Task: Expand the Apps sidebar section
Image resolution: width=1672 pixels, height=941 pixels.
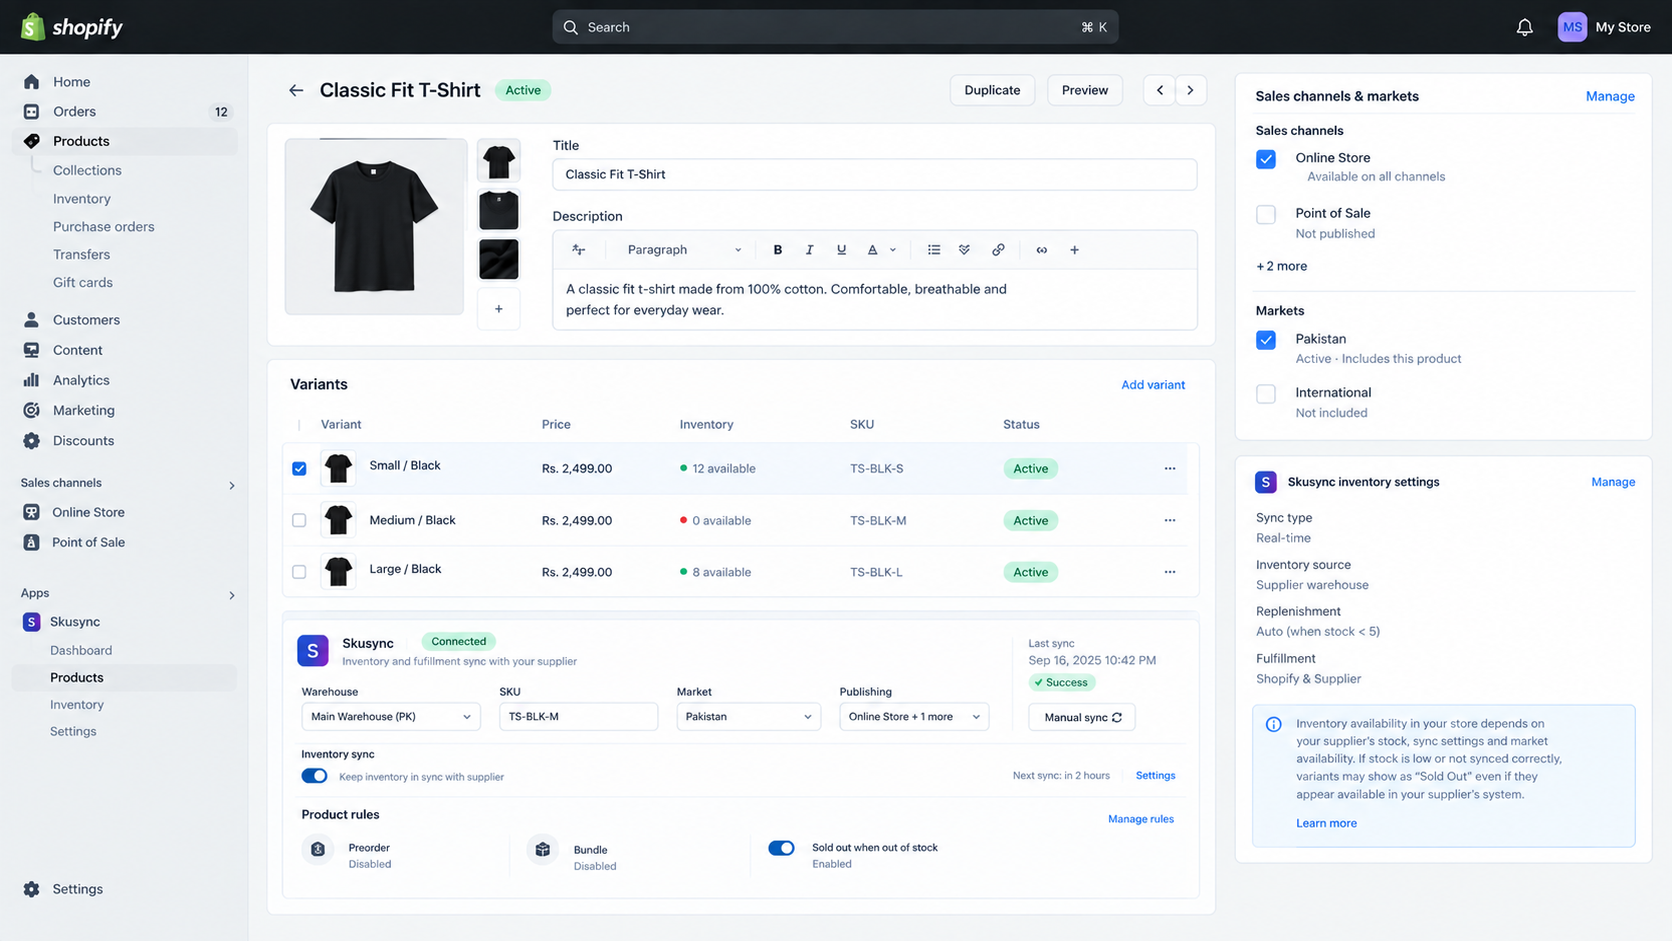Action: (x=232, y=595)
